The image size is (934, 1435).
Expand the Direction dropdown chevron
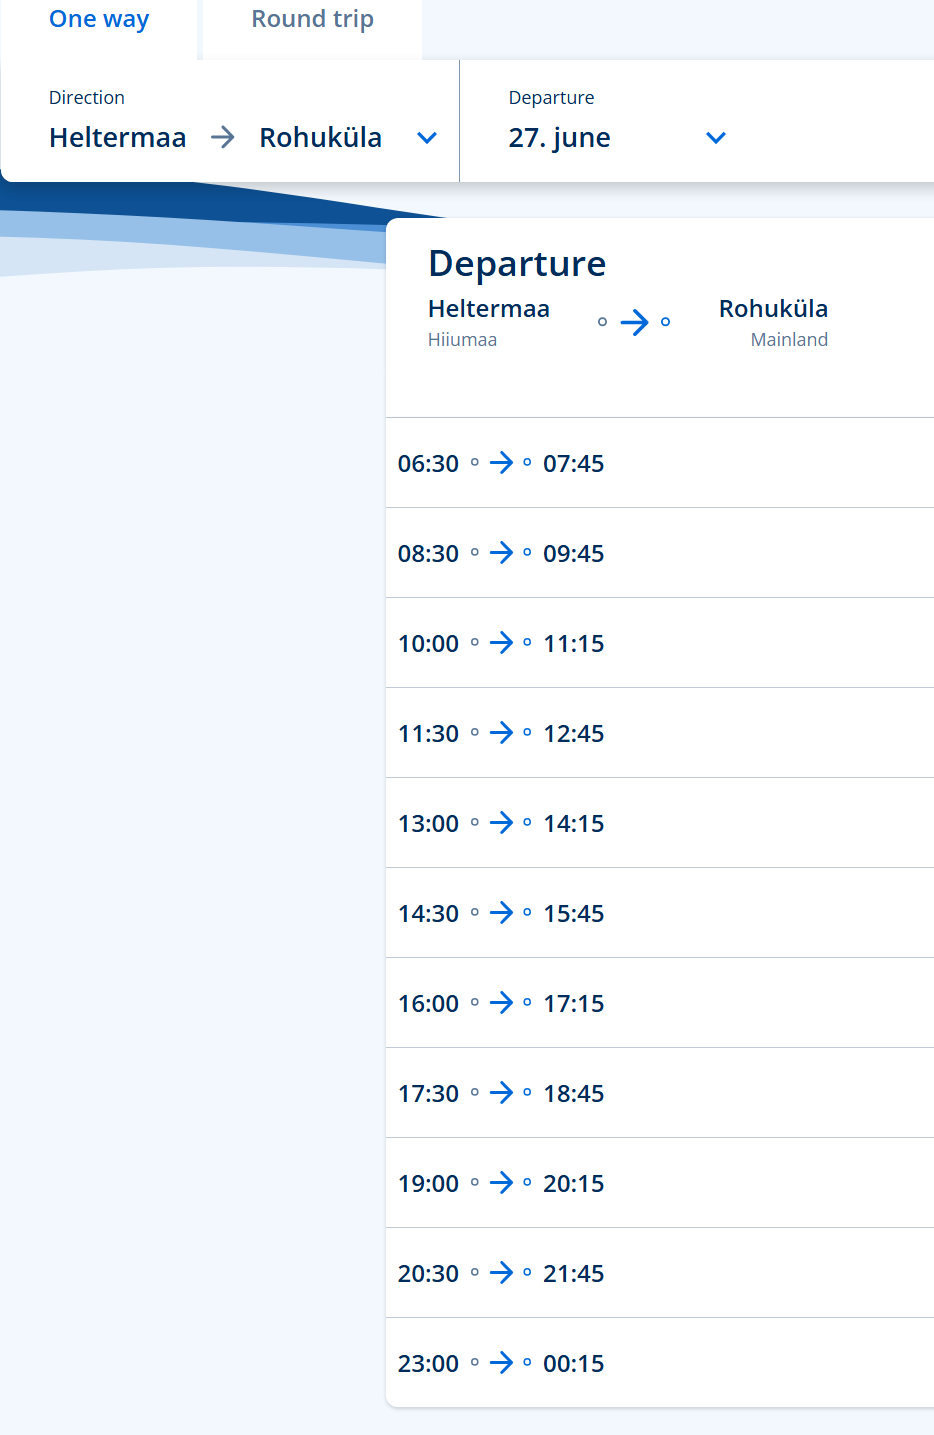tap(427, 138)
